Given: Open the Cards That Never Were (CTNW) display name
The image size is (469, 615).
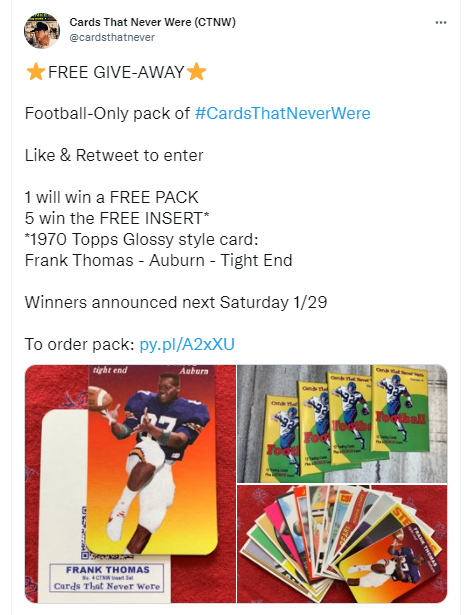Looking at the screenshot, I should pyautogui.click(x=153, y=22).
